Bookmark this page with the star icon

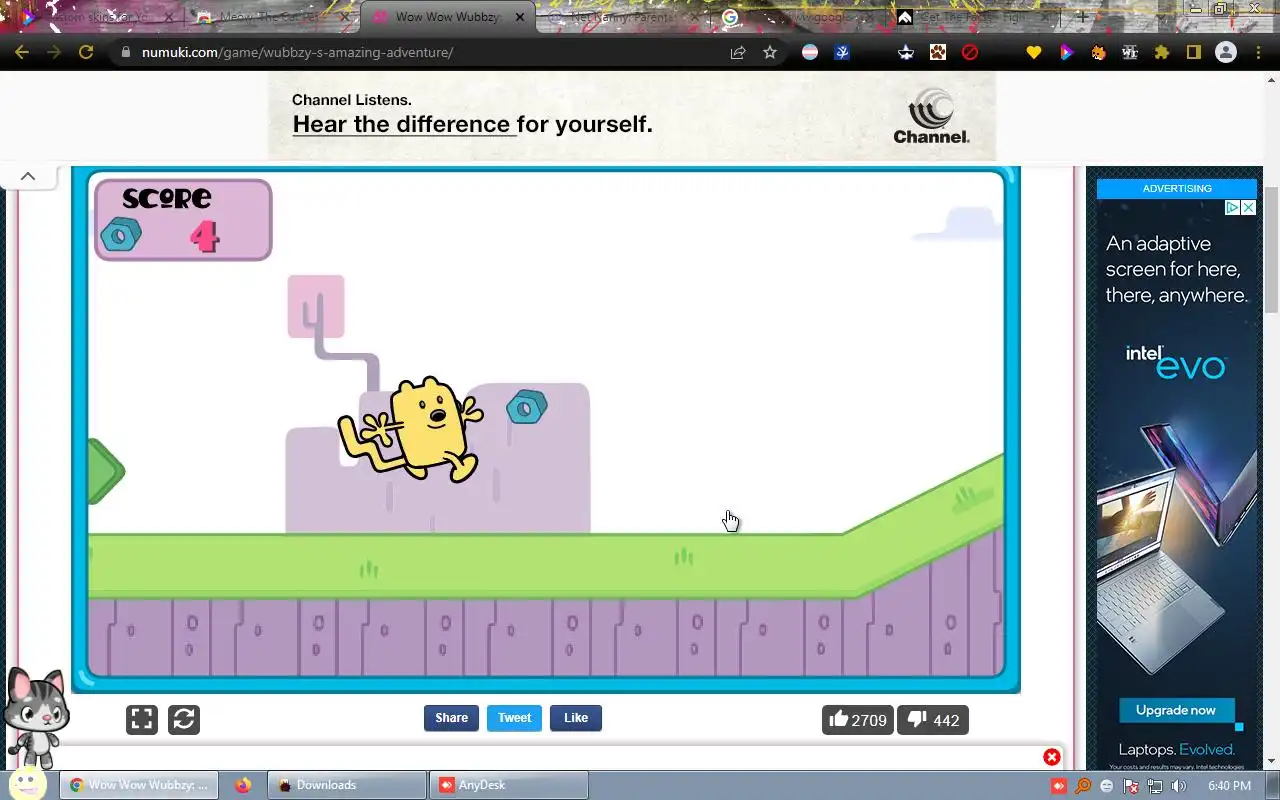pyautogui.click(x=770, y=52)
